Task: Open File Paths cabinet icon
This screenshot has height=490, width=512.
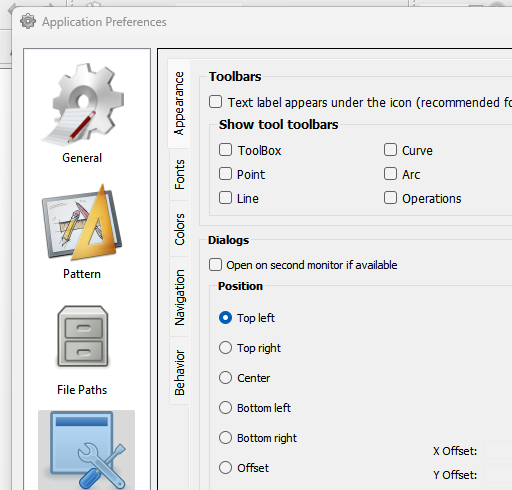Action: 83,336
